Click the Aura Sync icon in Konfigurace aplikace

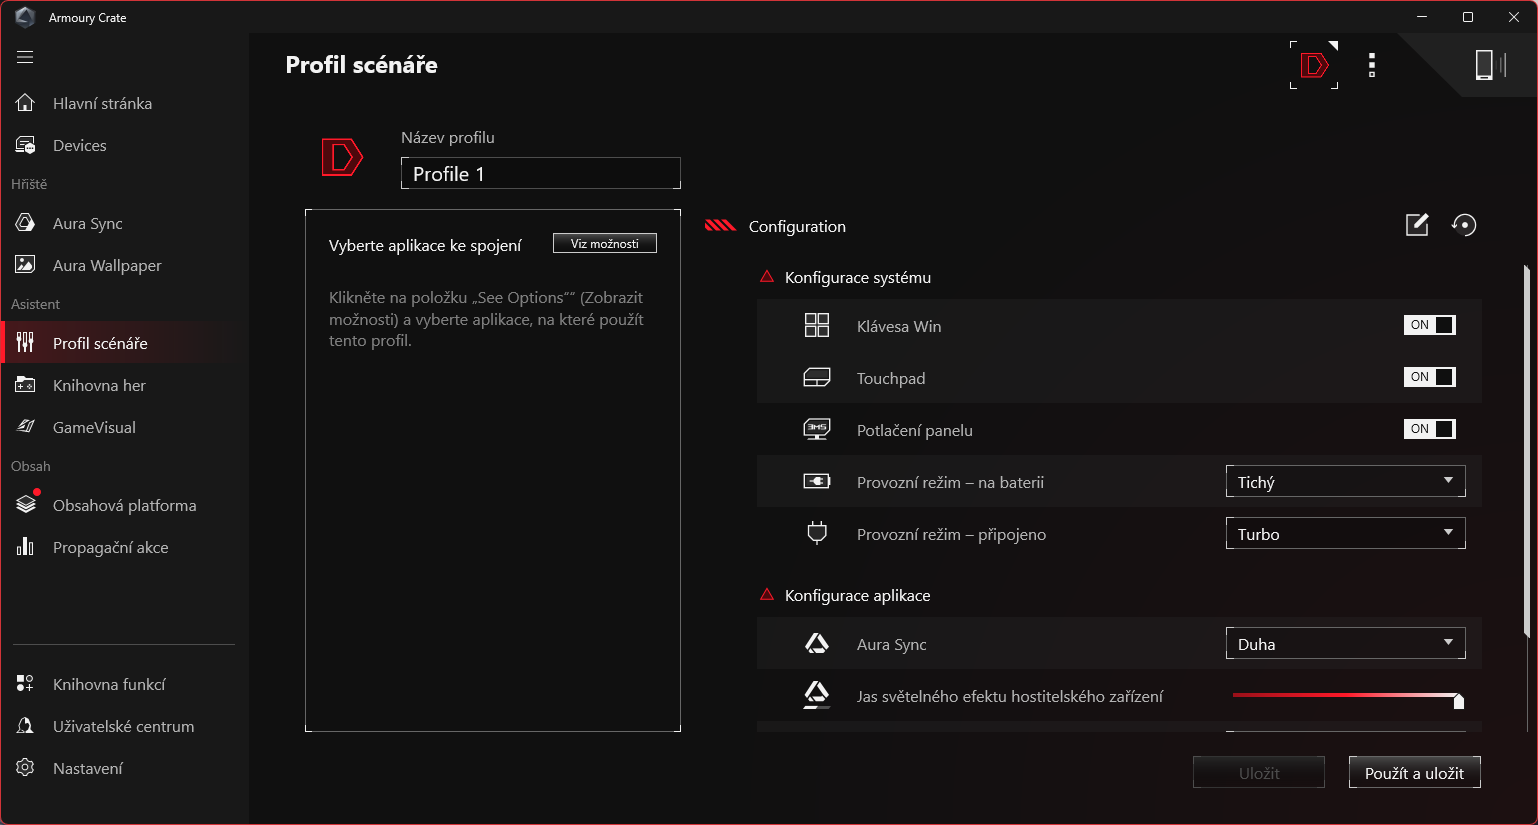coord(817,644)
